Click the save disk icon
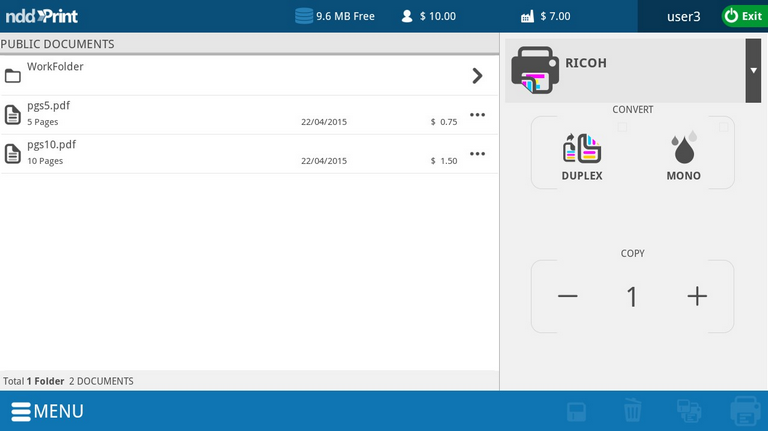768x431 pixels. tap(576, 411)
